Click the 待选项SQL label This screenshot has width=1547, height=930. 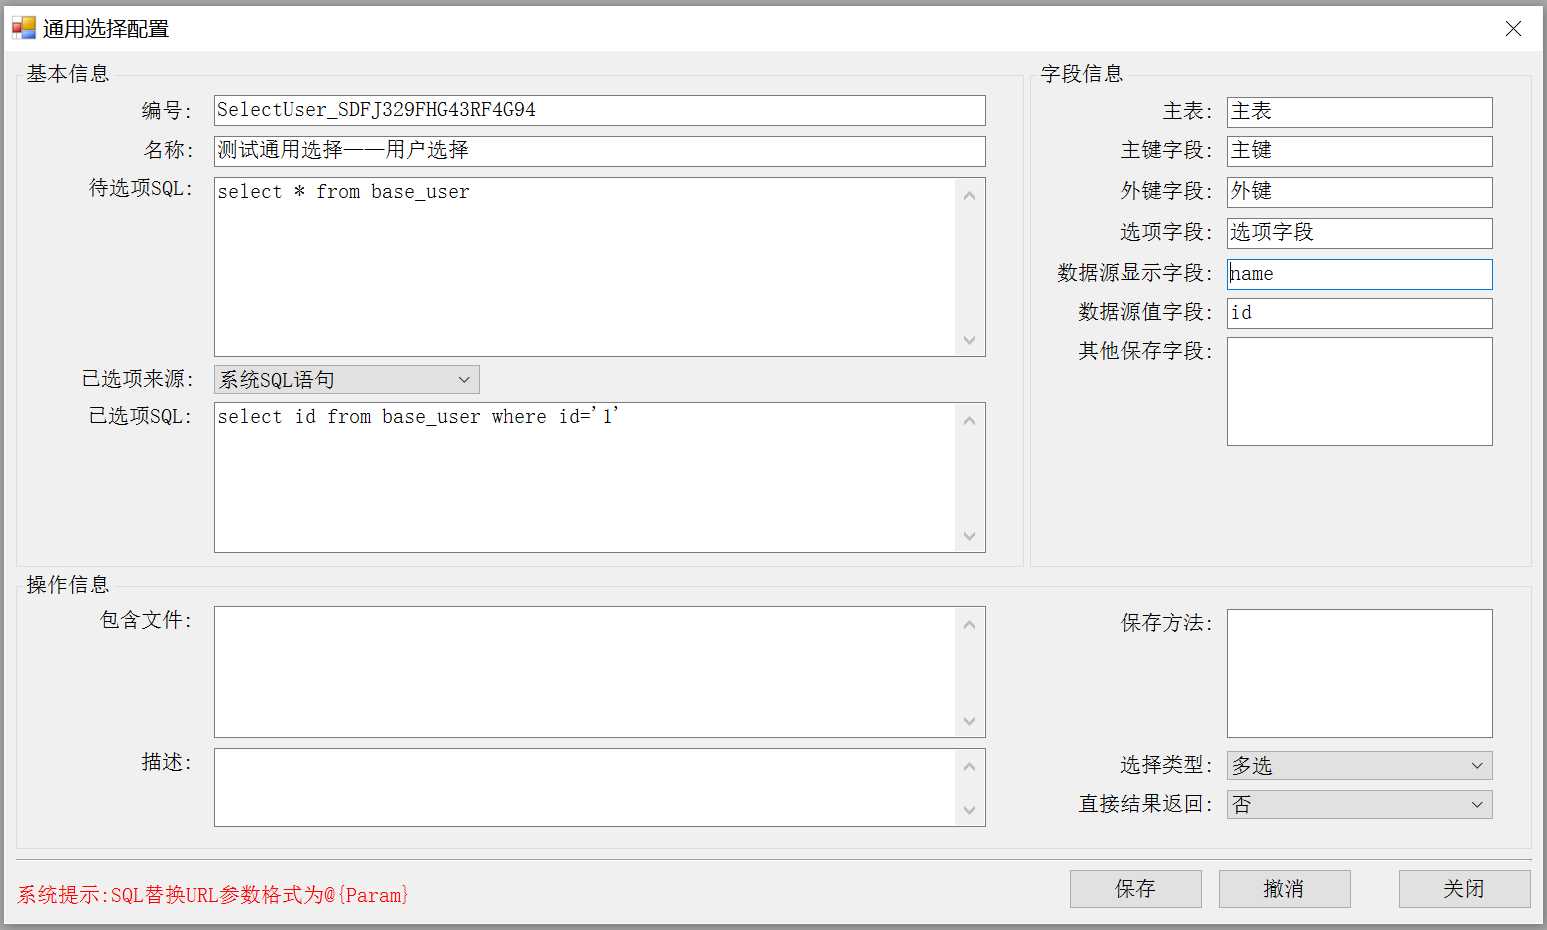[141, 189]
